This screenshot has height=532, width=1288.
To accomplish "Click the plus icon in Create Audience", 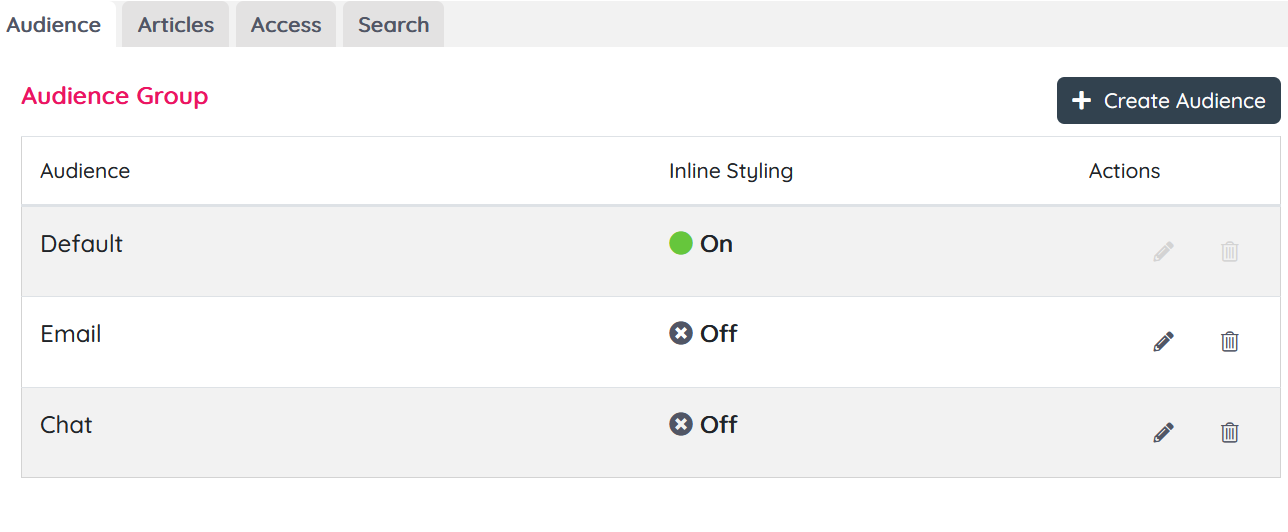I will pos(1081,101).
